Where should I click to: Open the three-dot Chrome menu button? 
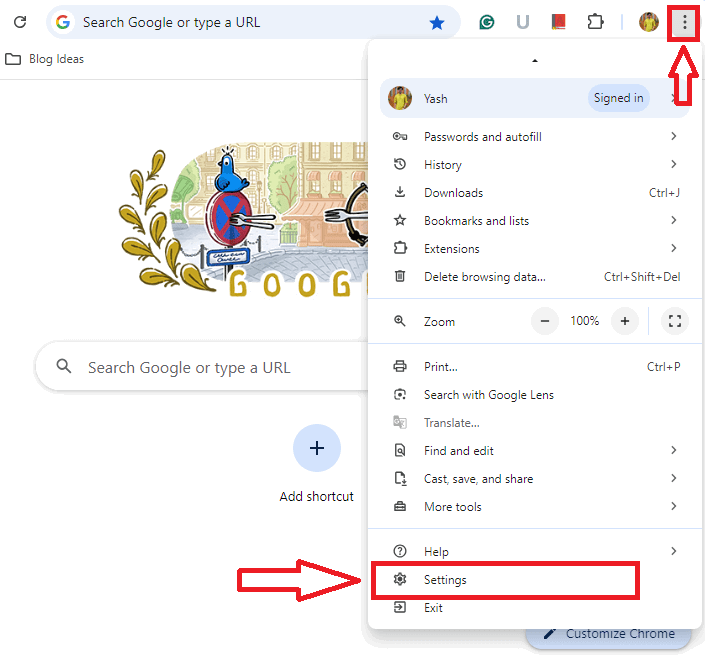click(684, 22)
